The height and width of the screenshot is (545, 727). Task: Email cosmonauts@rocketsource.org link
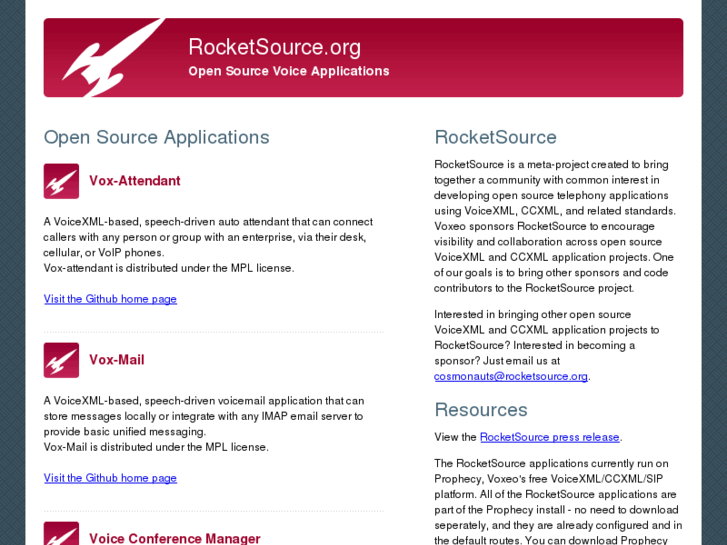click(511, 376)
